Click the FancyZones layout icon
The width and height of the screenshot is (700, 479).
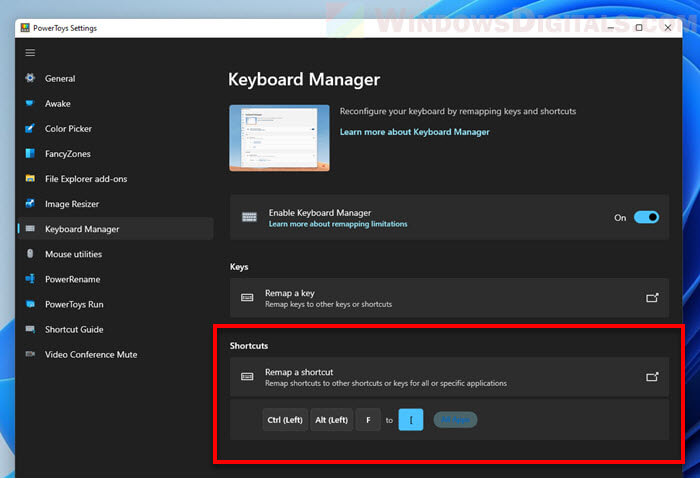click(30, 154)
